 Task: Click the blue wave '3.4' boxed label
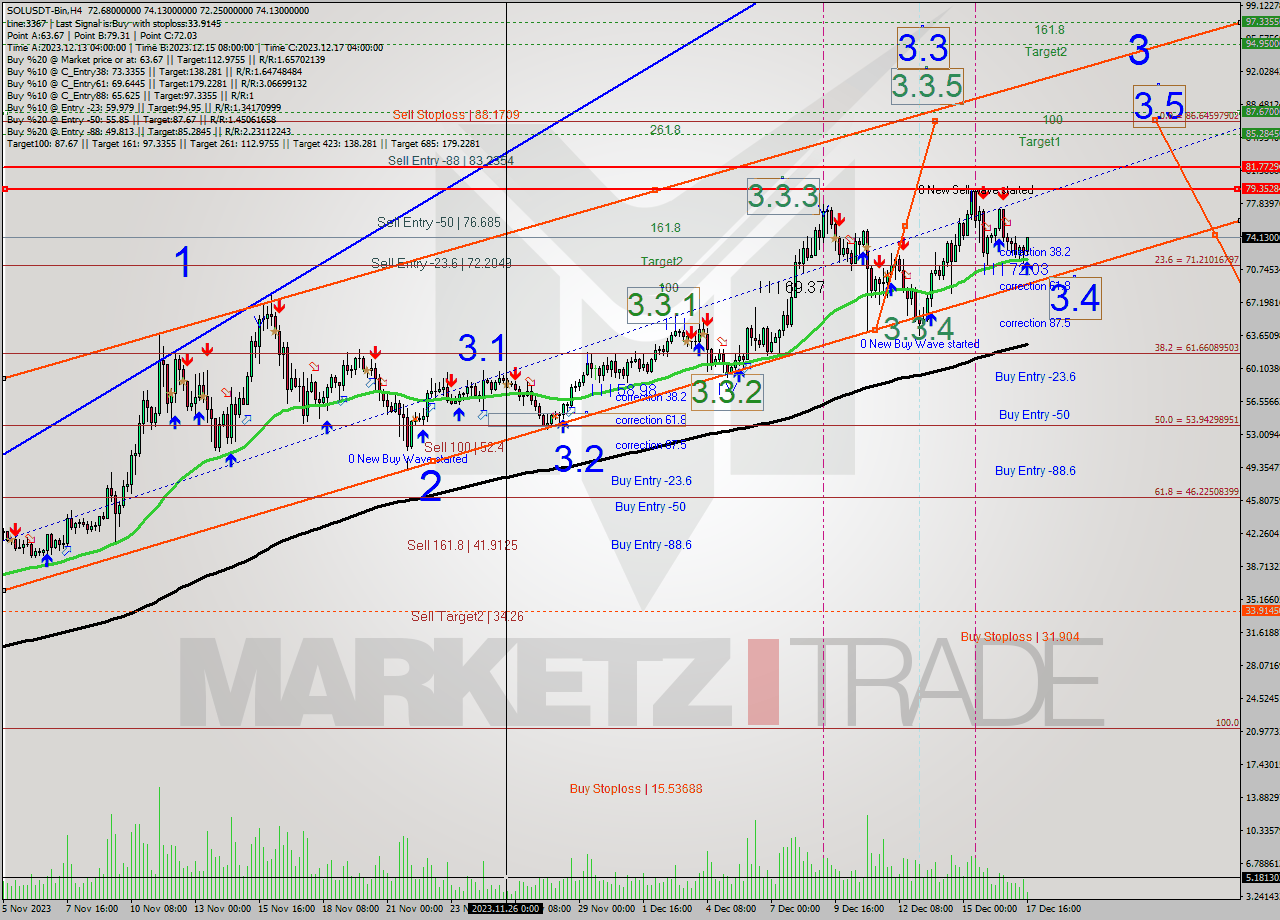pos(1075,298)
